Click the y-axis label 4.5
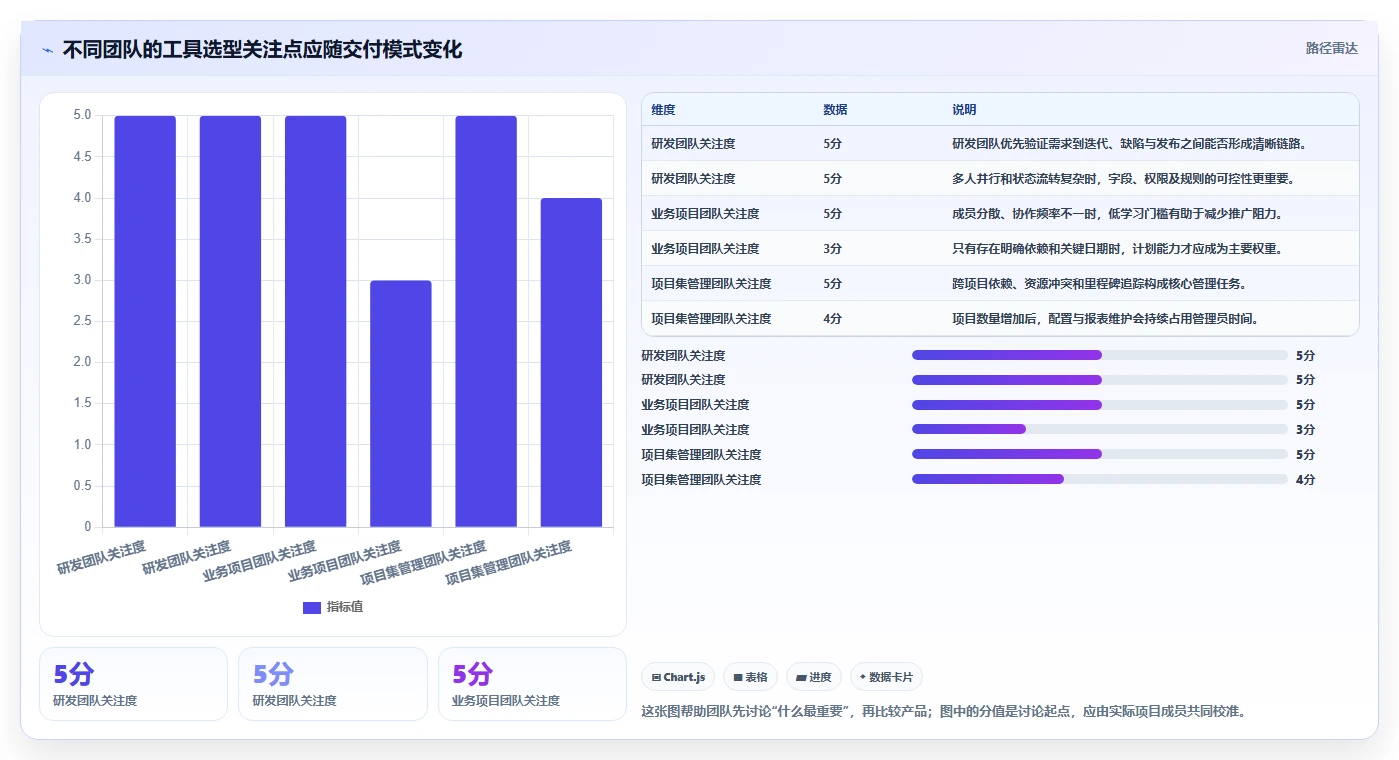This screenshot has width=1399, height=760. (82, 157)
